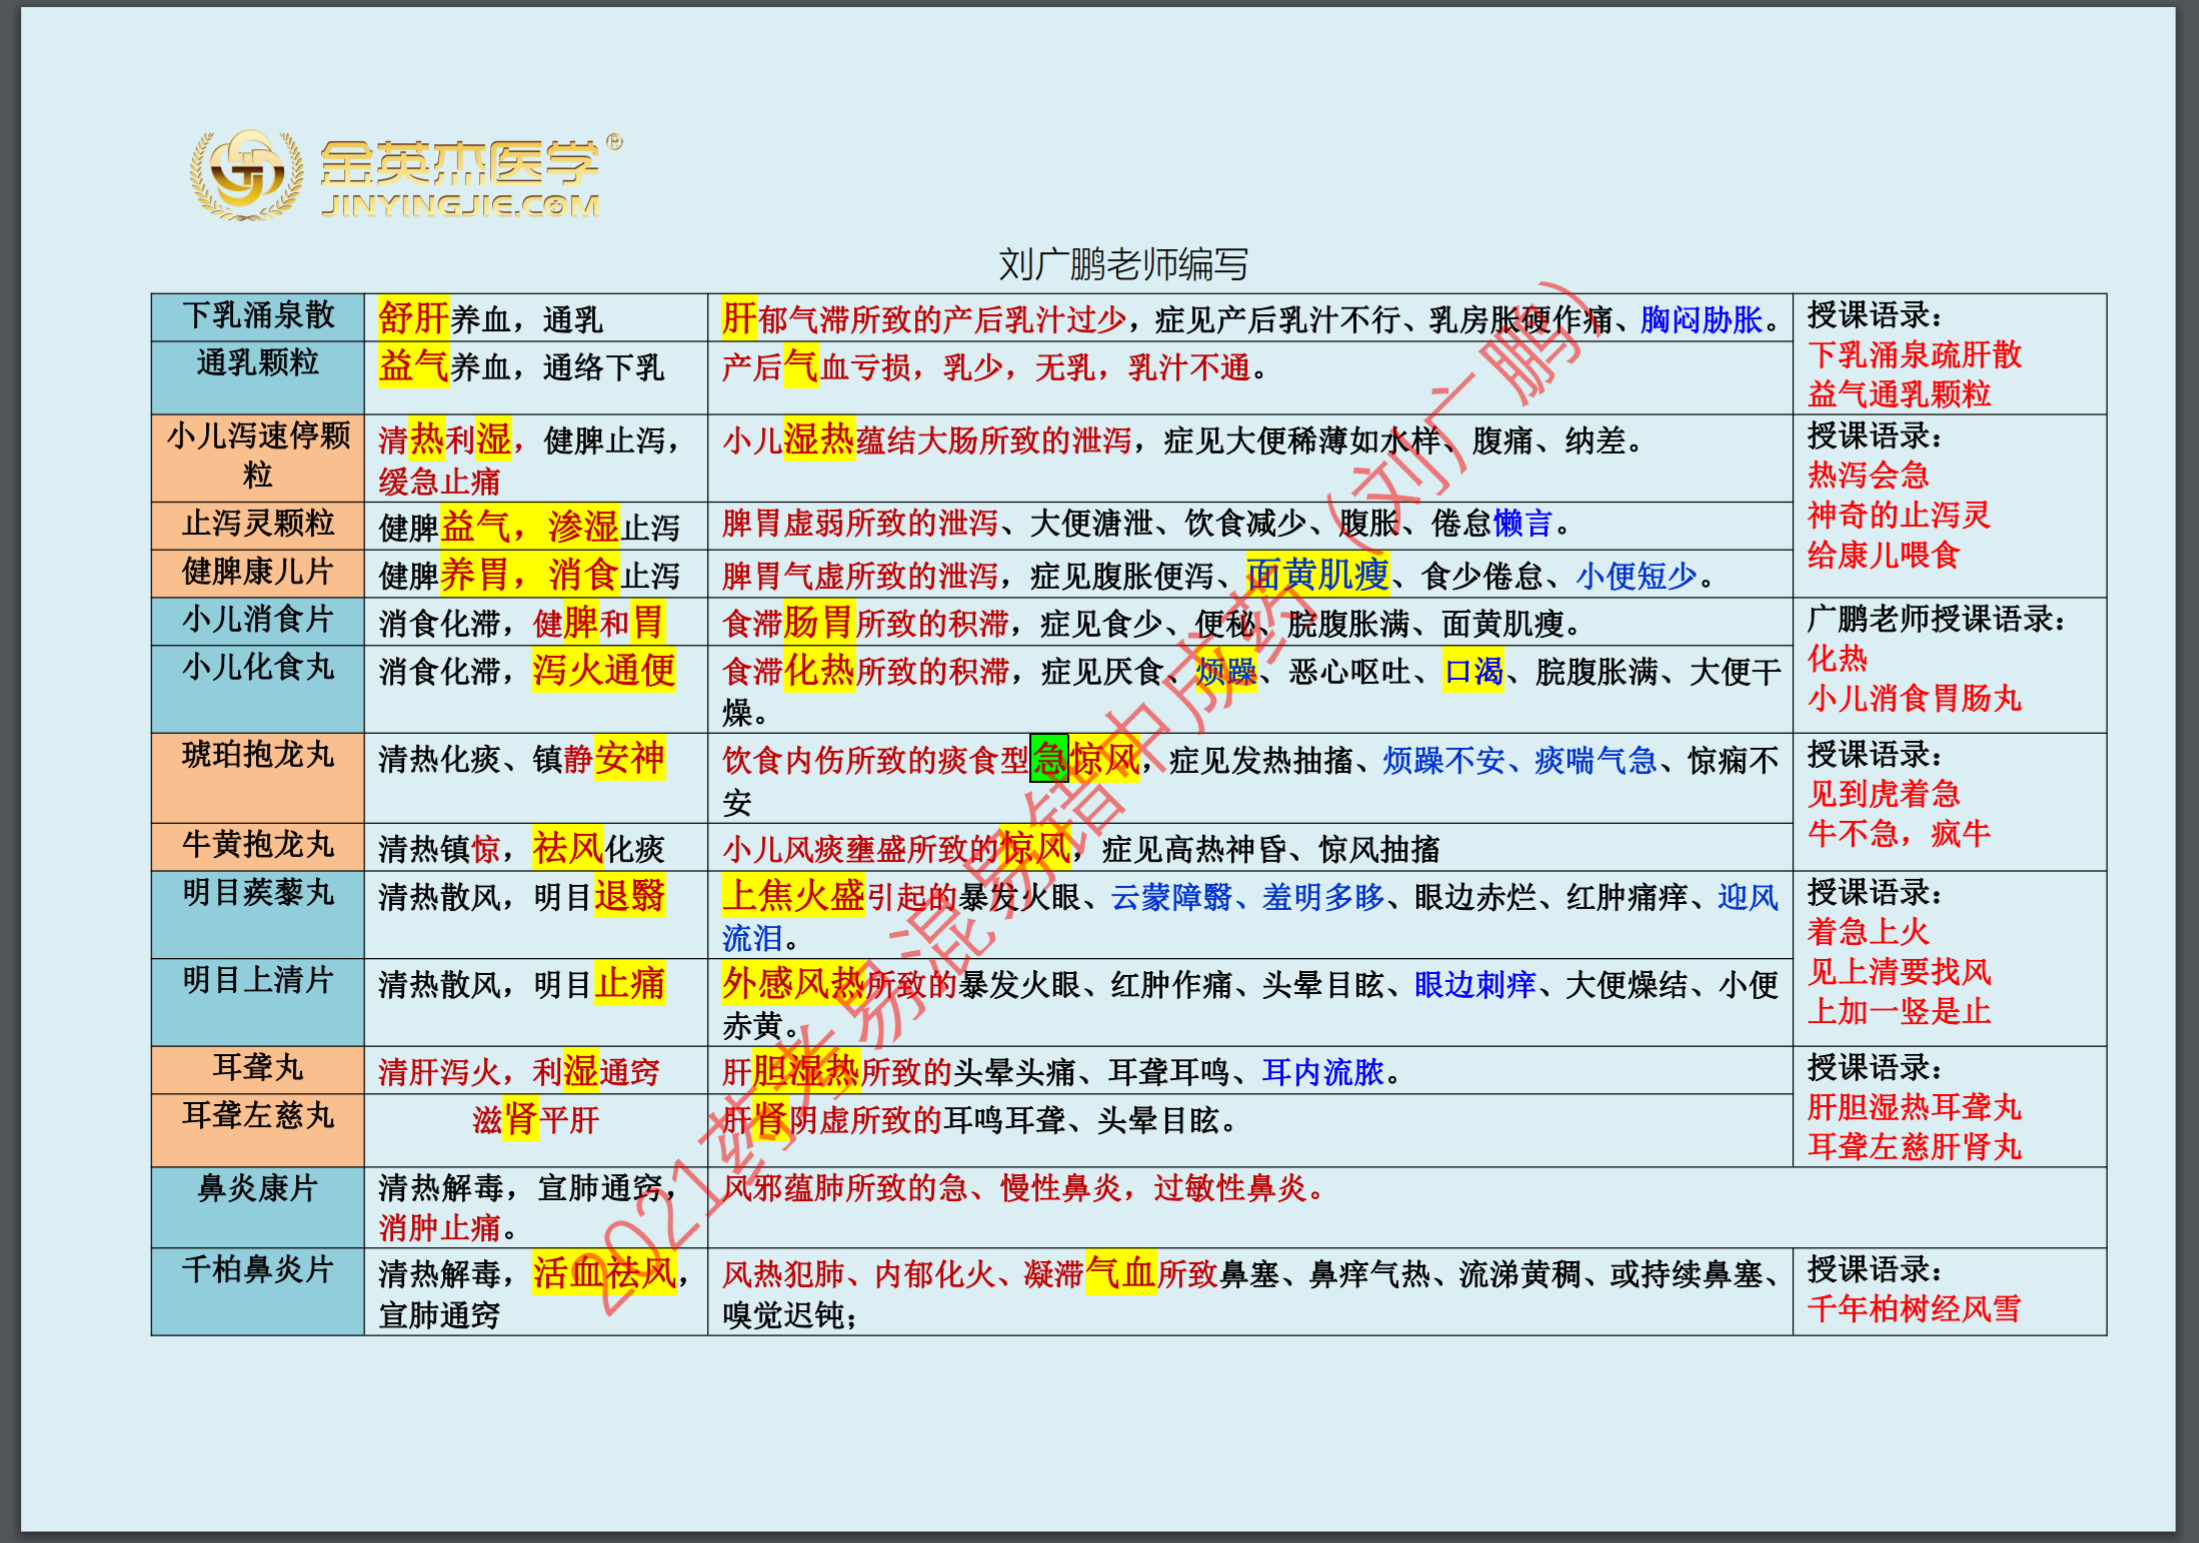
Task: Click the red text 过敏性鼻炎
Action: click(1229, 1188)
